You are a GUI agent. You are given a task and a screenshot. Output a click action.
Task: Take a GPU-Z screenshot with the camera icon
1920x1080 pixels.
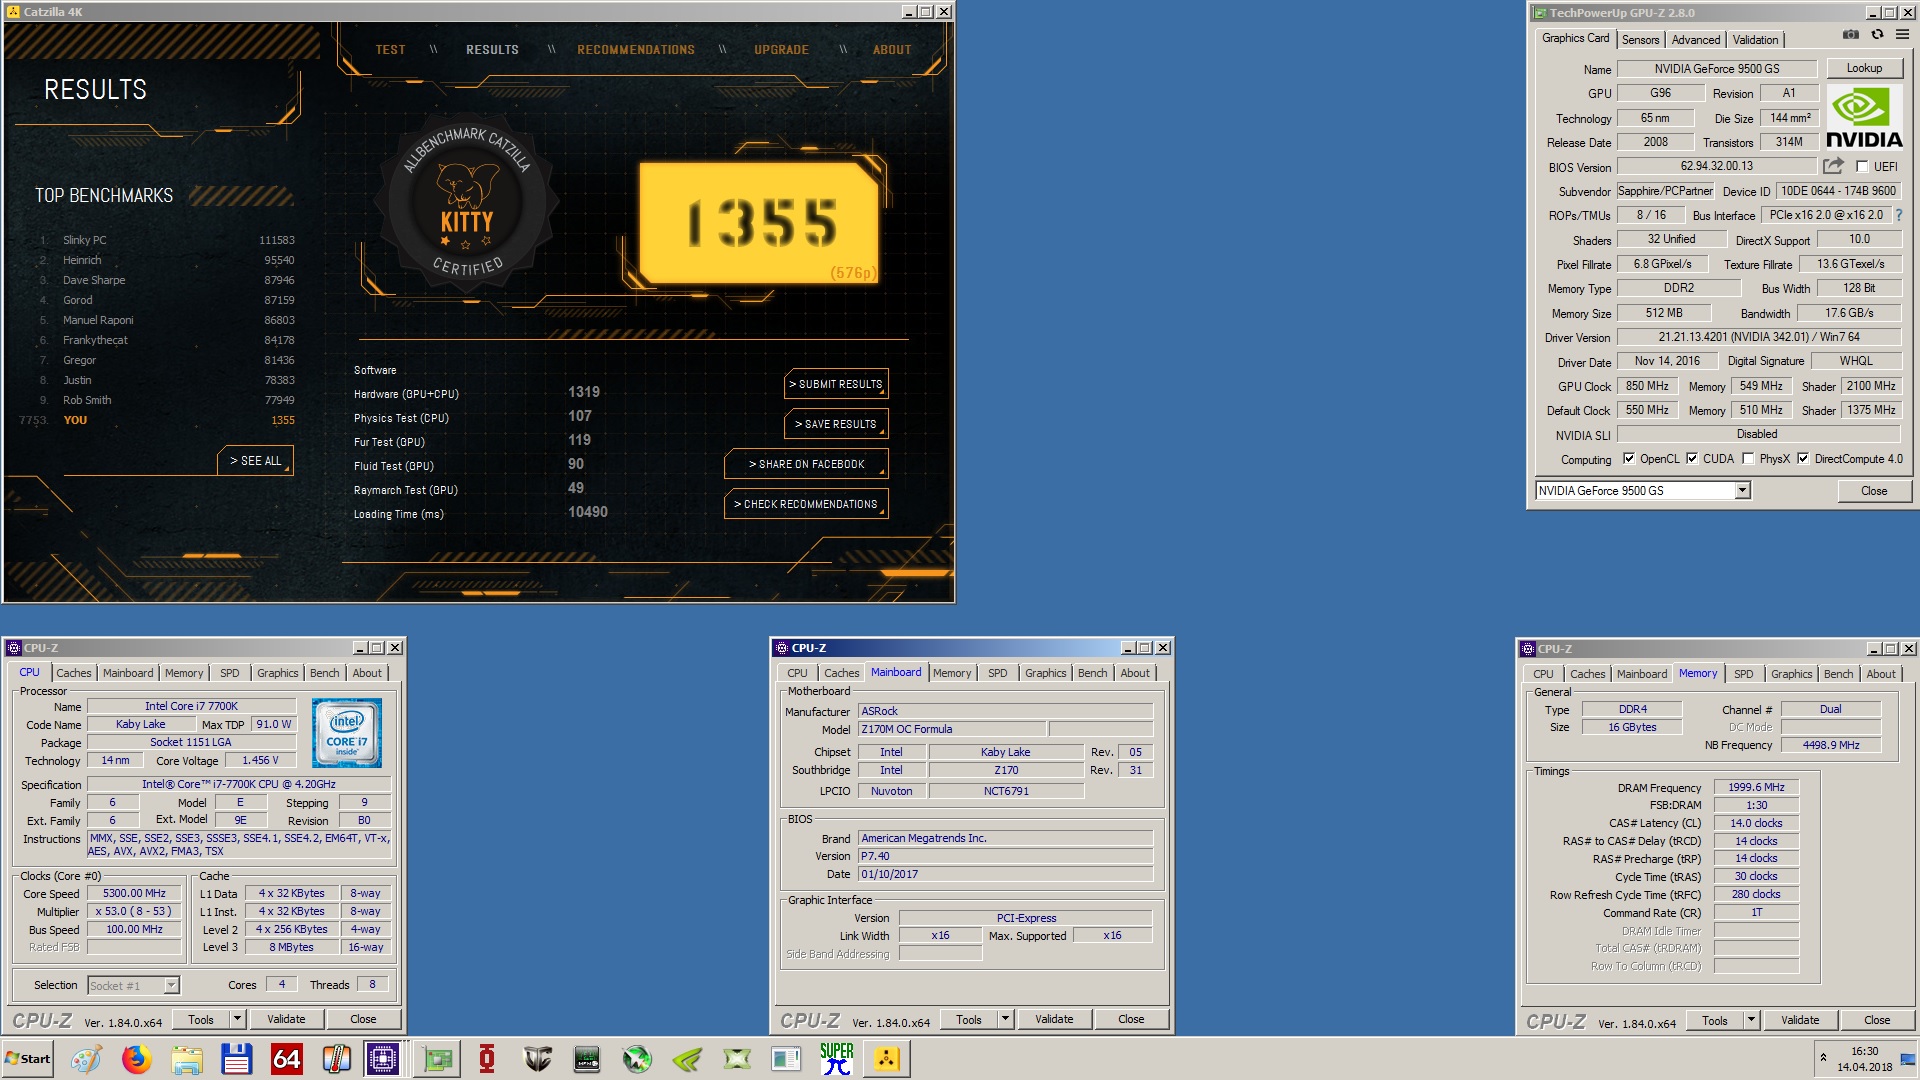[1851, 34]
